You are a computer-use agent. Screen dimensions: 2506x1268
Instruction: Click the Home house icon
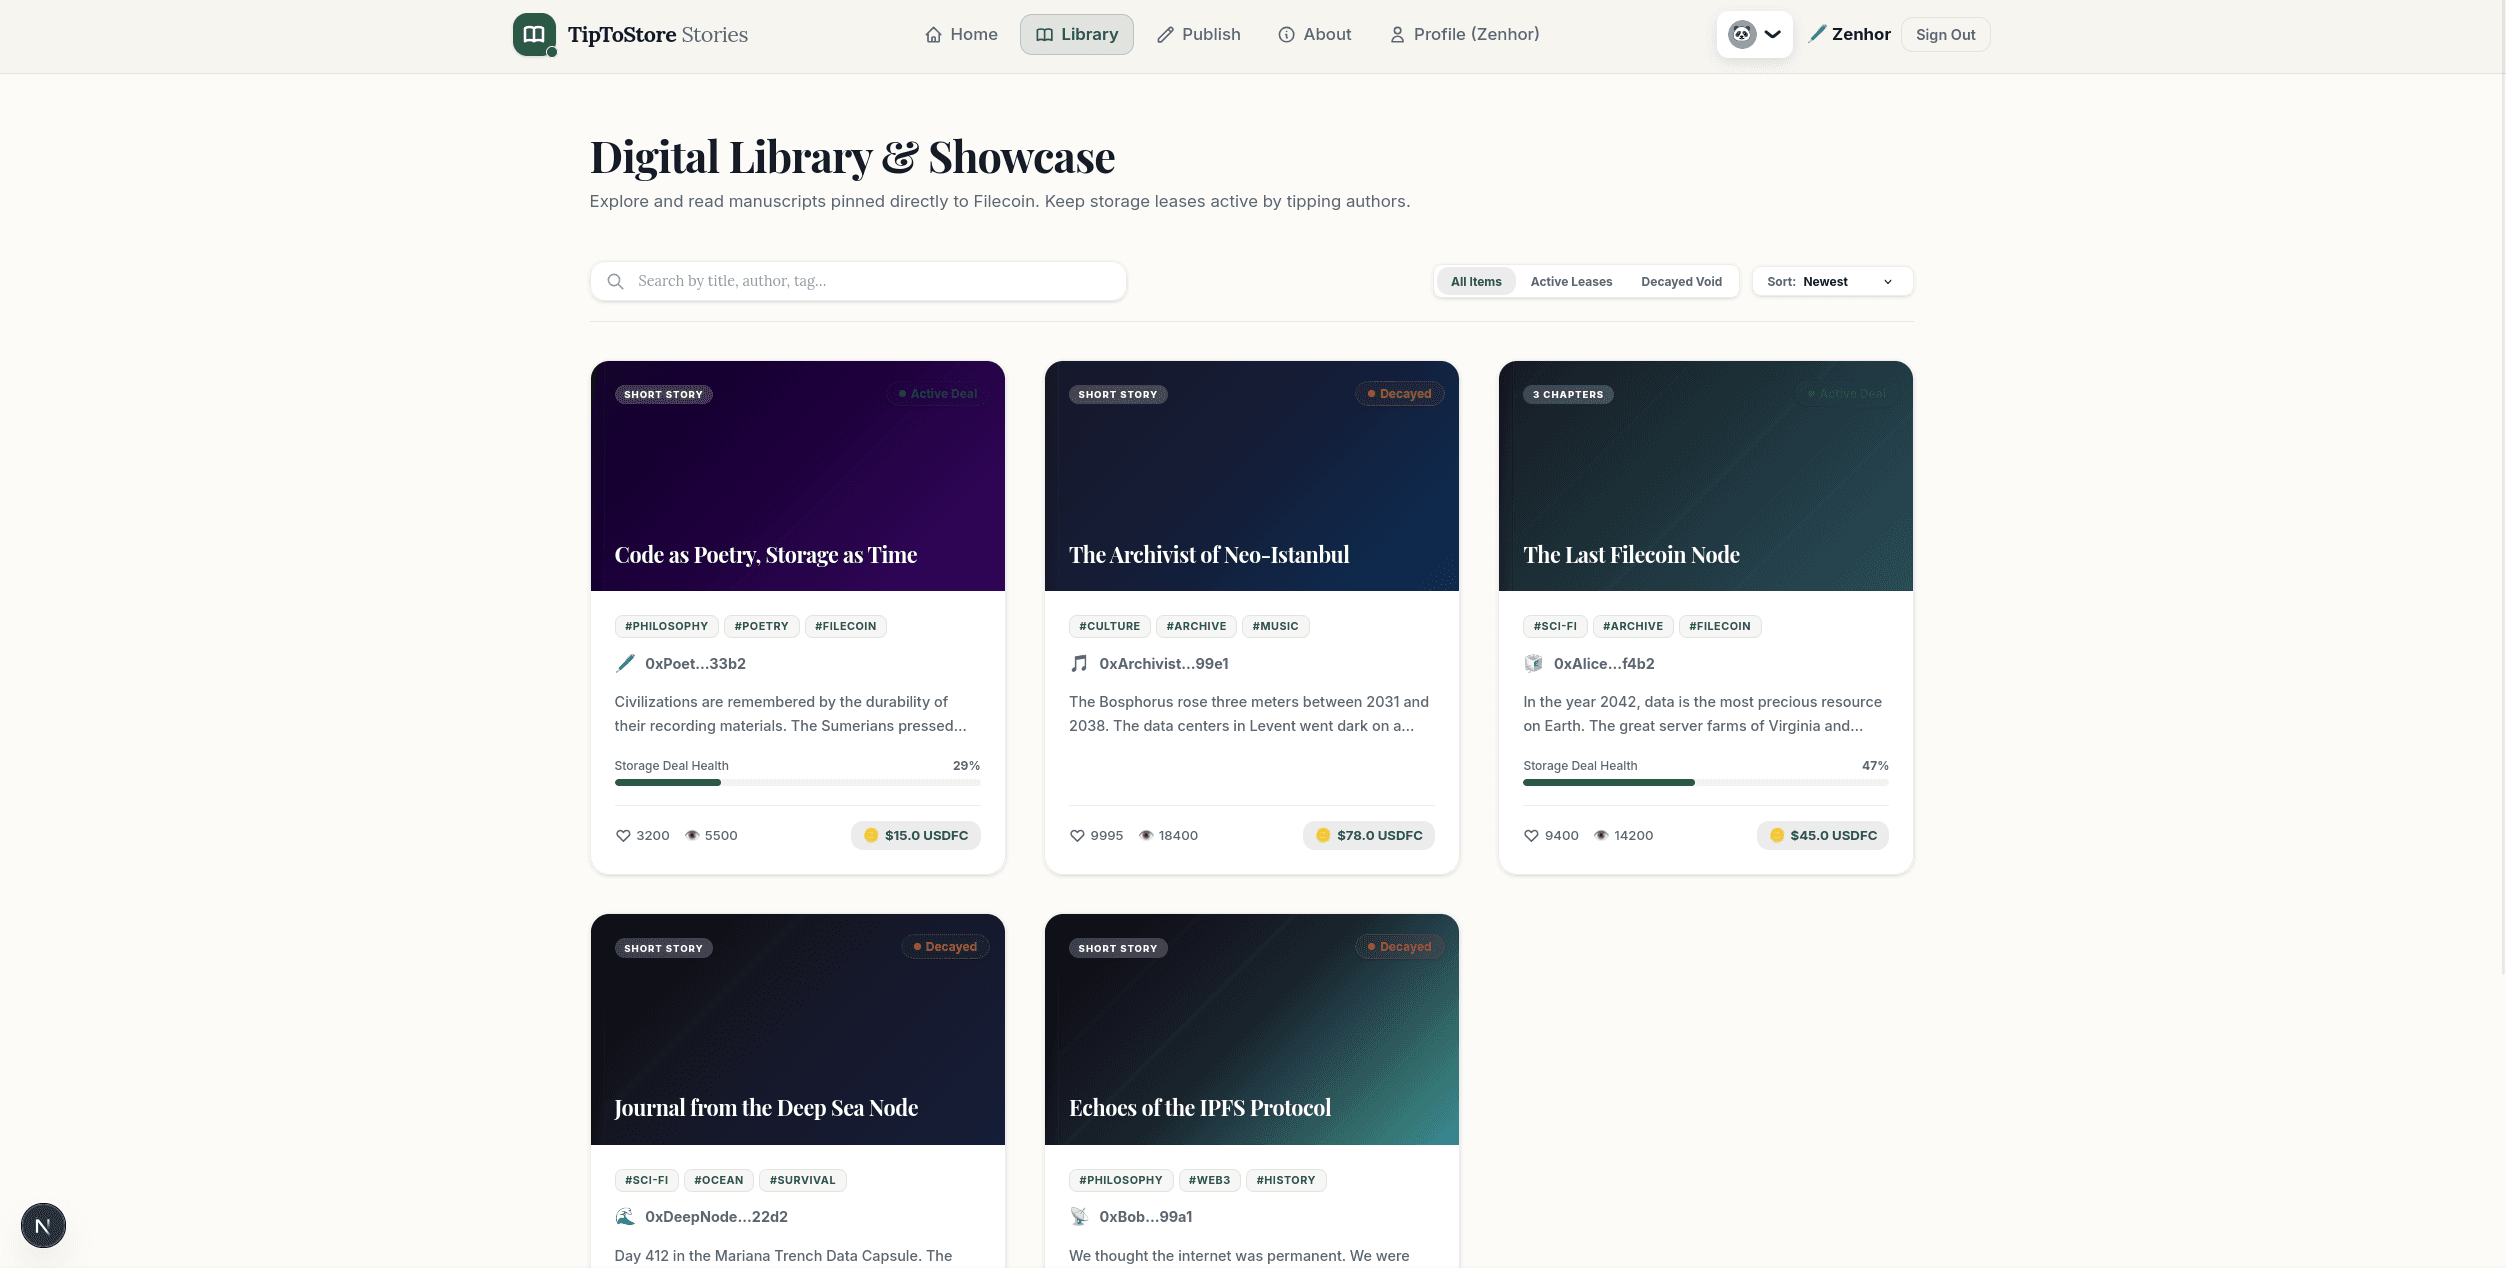pyautogui.click(x=933, y=35)
